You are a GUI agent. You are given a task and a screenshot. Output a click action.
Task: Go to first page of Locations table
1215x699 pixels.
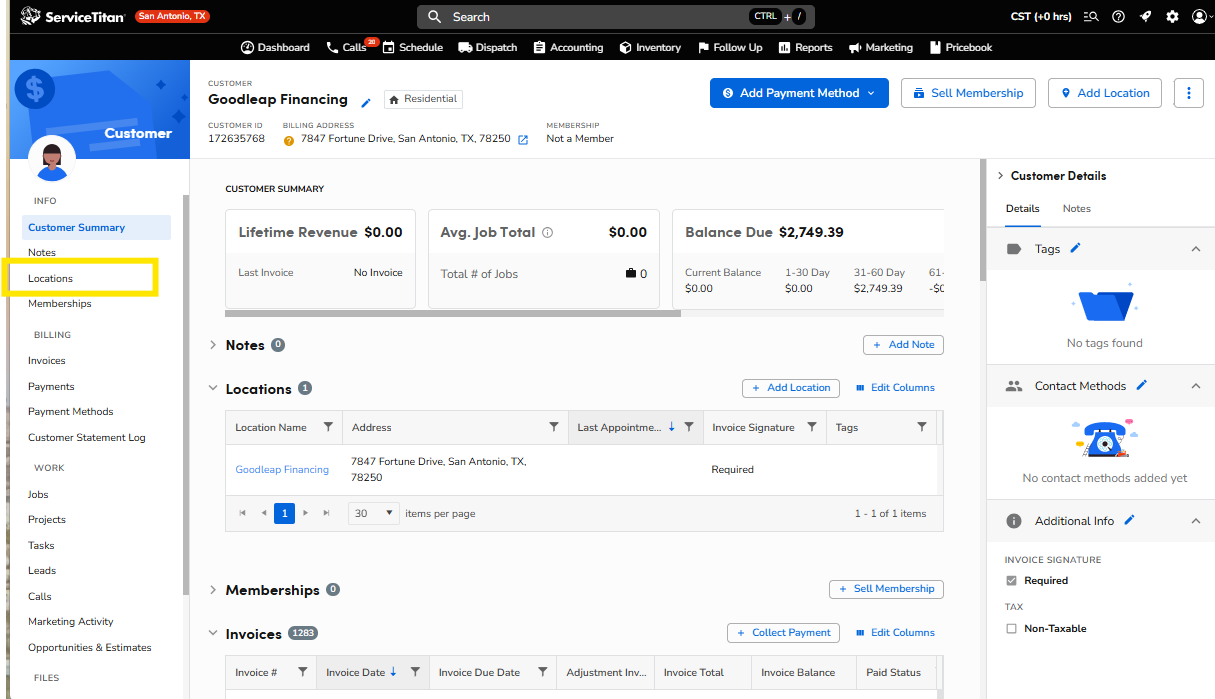point(243,513)
